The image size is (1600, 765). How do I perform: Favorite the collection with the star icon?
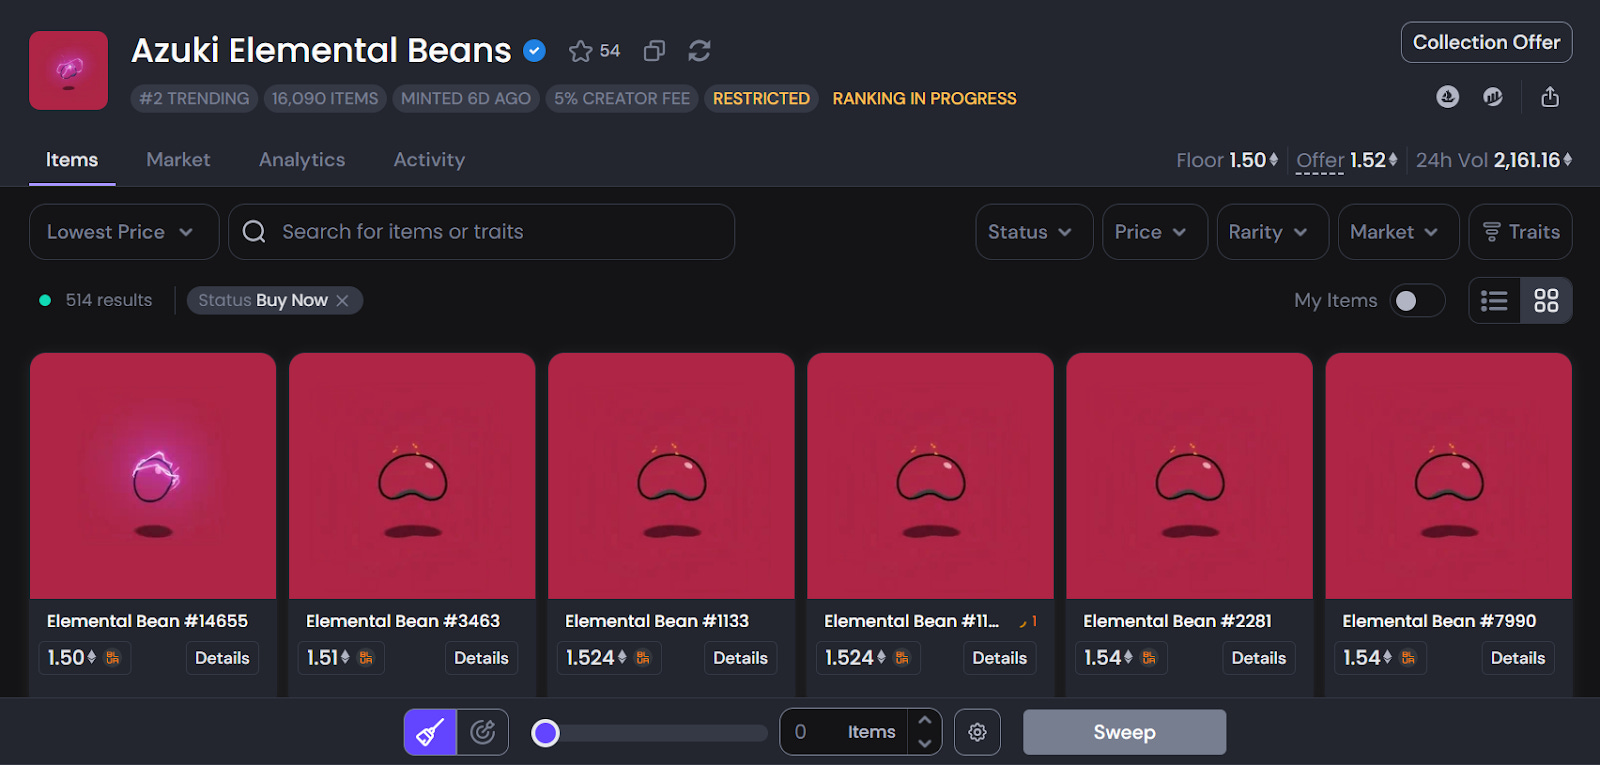tap(580, 51)
